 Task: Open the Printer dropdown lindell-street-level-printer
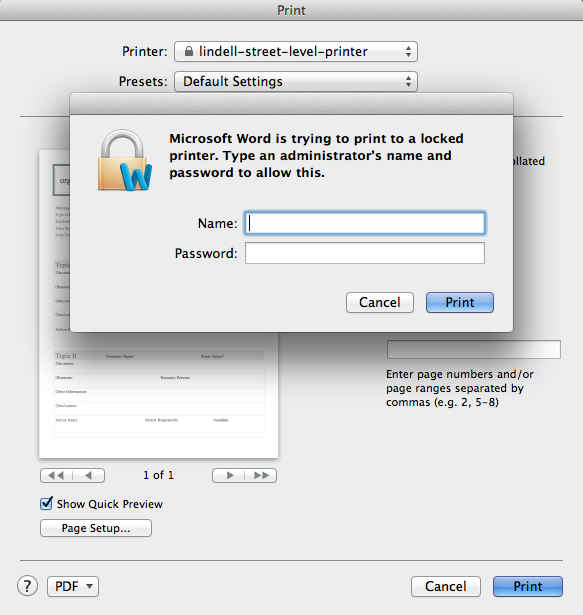point(296,51)
